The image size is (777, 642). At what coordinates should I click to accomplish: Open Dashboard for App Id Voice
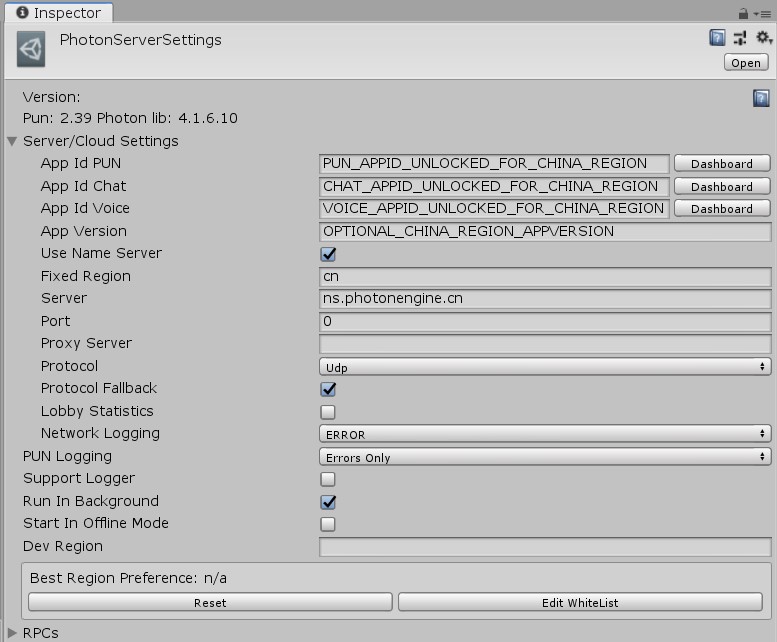tap(722, 209)
